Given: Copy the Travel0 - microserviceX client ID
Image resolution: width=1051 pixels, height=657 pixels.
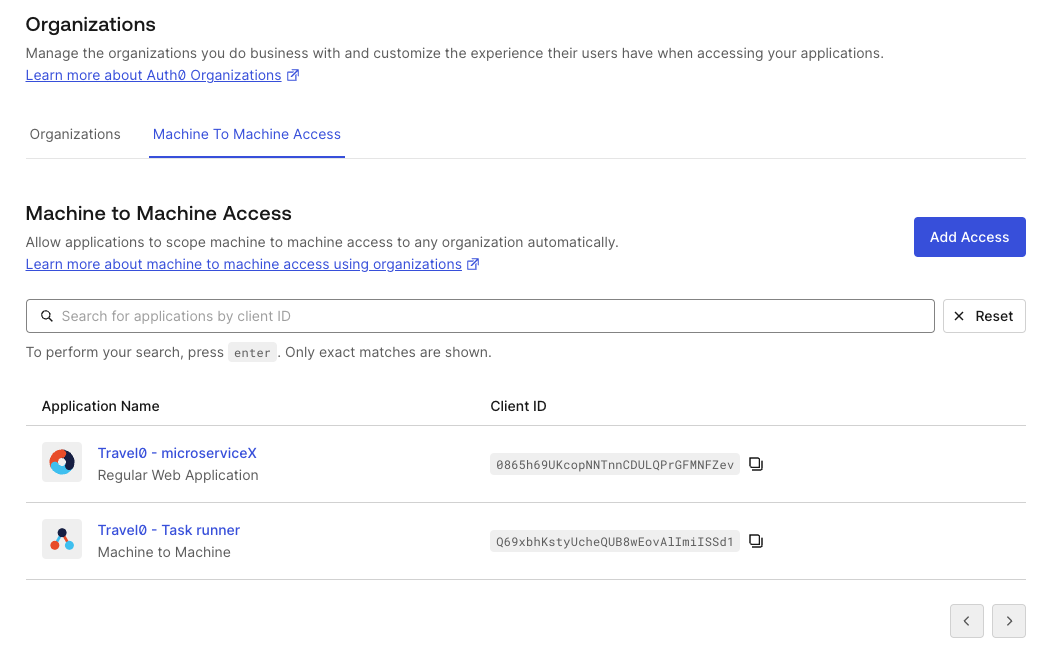Looking at the screenshot, I should pyautogui.click(x=756, y=464).
